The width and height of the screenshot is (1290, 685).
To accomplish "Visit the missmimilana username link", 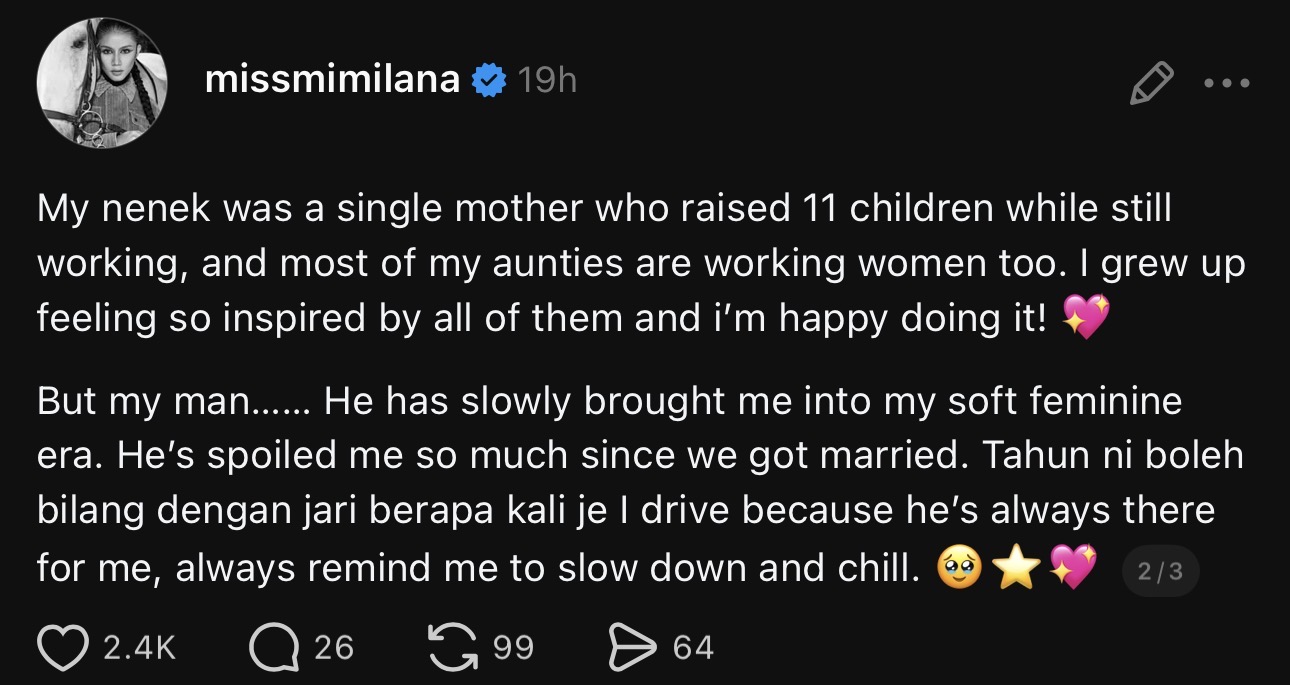I will [332, 80].
